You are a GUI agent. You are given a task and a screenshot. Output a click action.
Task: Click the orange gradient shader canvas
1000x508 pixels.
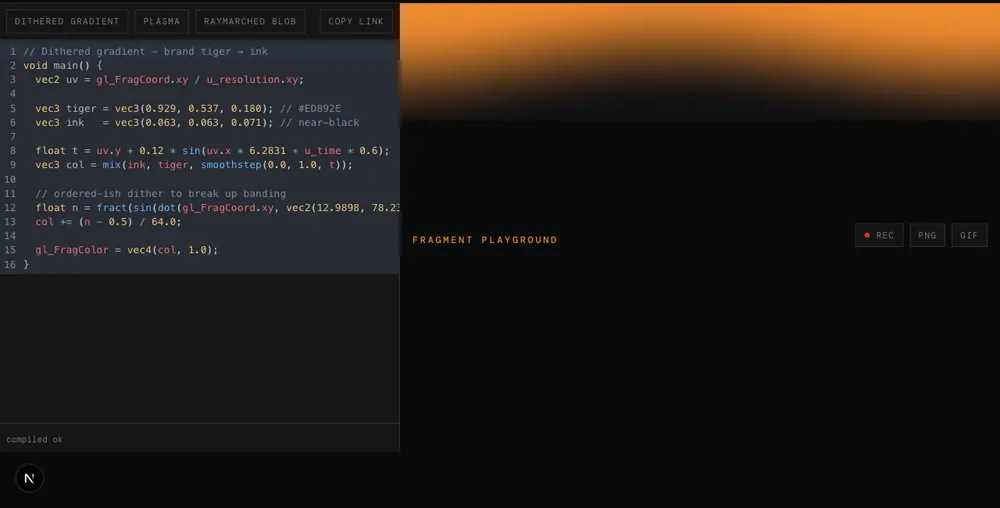700,61
